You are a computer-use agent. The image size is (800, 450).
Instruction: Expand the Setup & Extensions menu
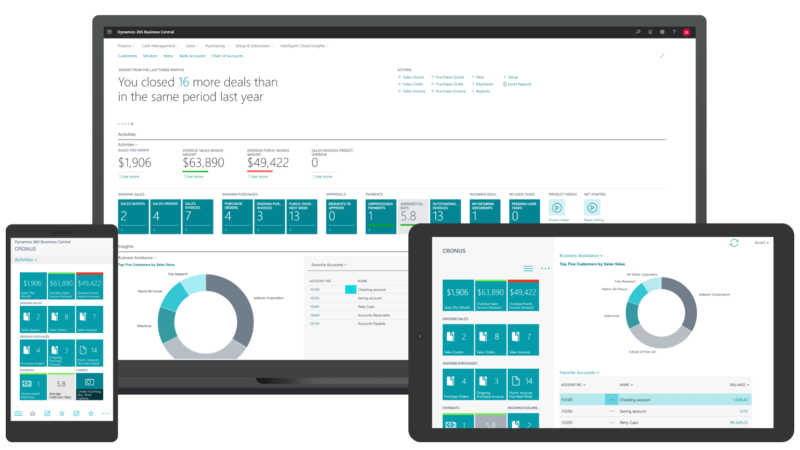254,46
